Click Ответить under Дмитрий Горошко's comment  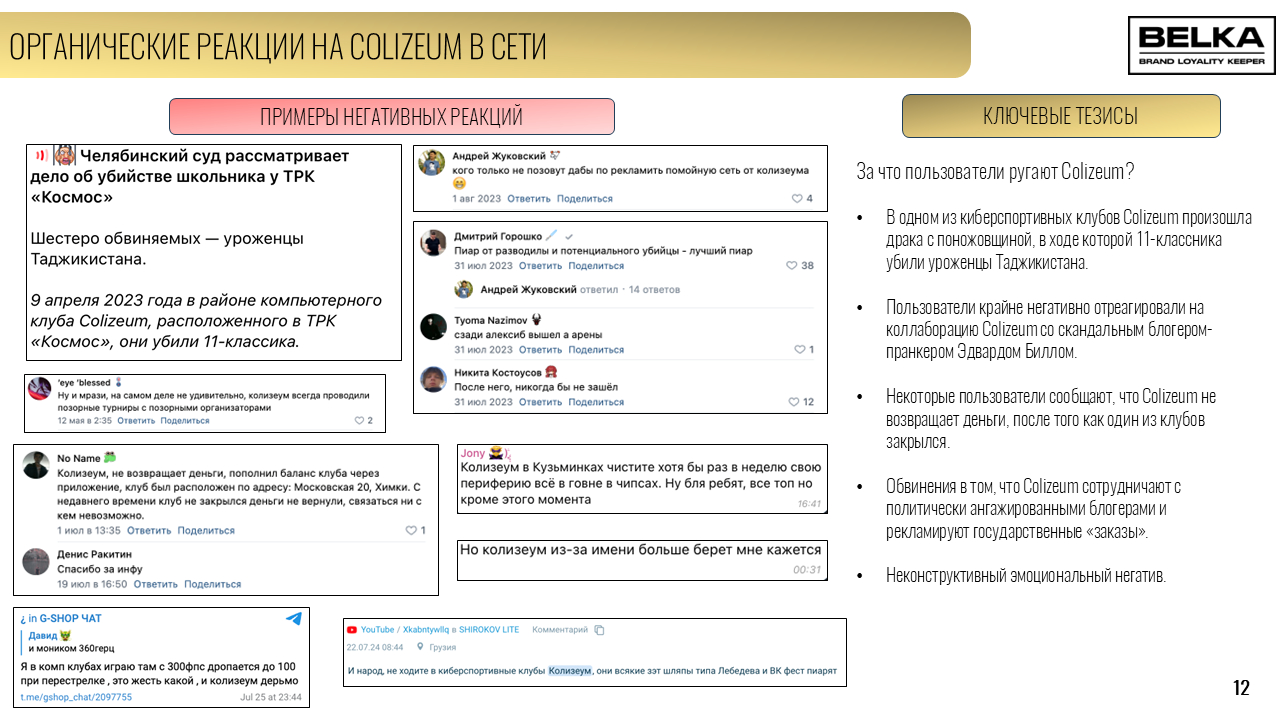click(x=540, y=266)
